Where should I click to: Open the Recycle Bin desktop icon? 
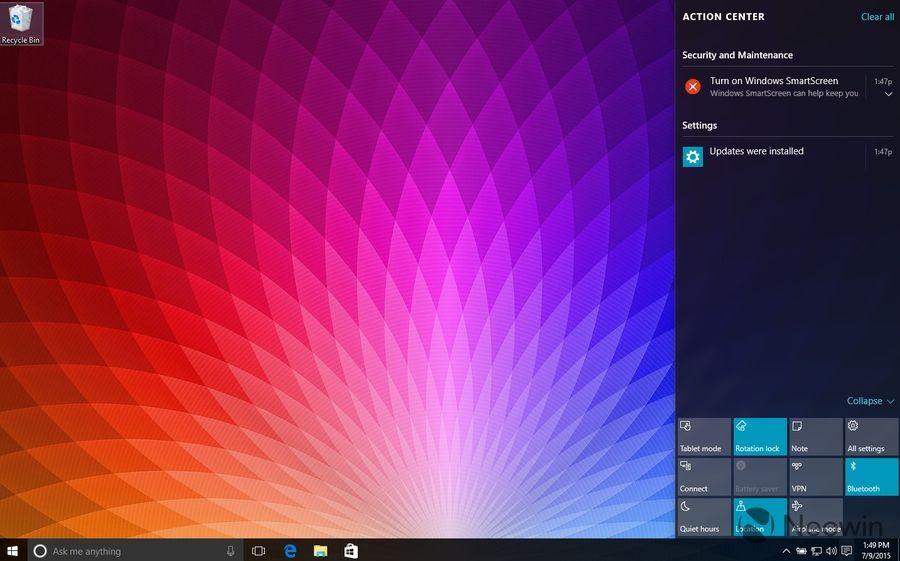point(21,24)
